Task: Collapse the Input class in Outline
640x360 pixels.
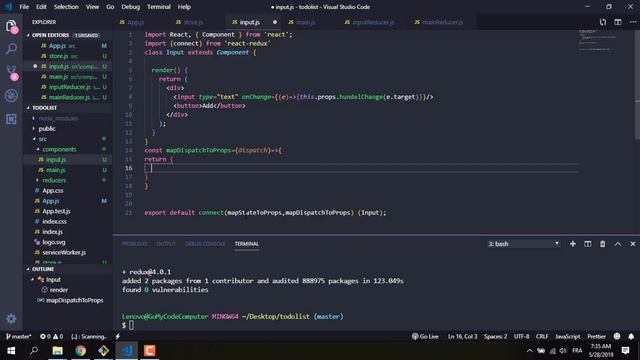Action: click(x=33, y=280)
